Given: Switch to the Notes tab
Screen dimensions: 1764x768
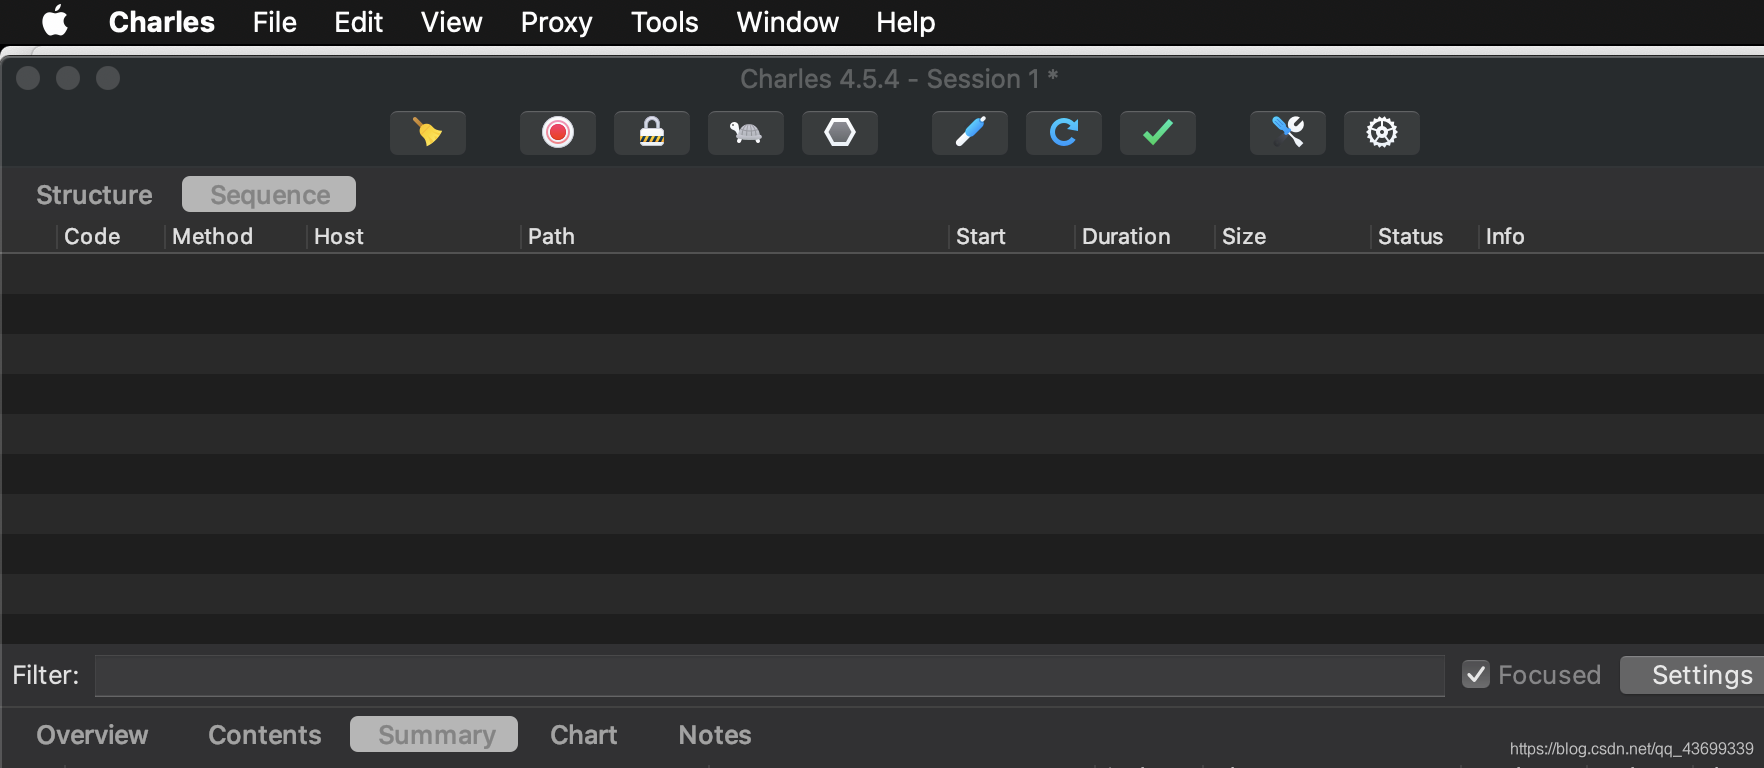Looking at the screenshot, I should 715,735.
